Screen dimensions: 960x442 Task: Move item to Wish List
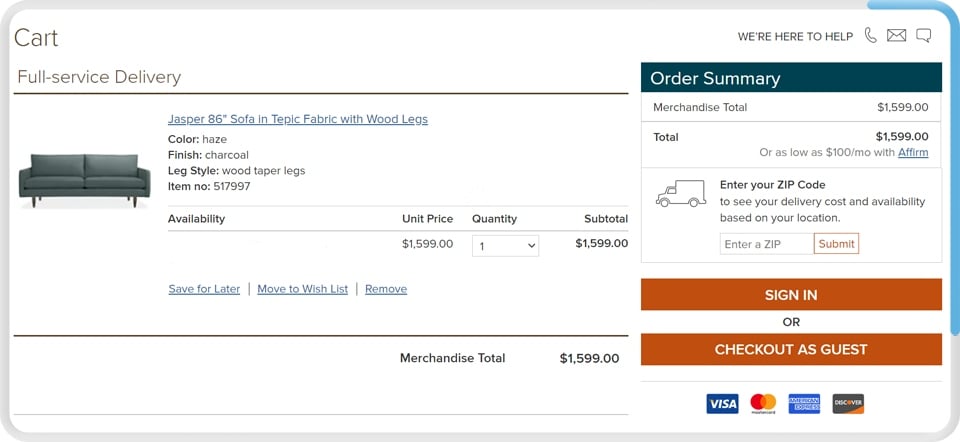tap(302, 289)
